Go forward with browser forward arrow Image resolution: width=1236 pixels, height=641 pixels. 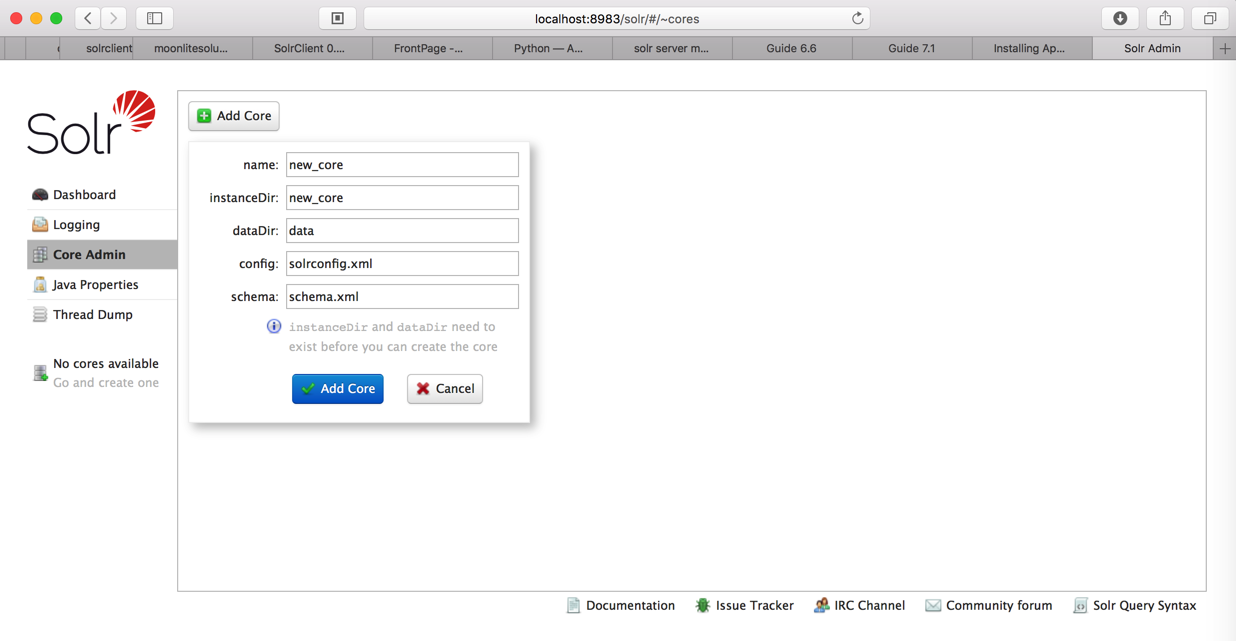114,18
